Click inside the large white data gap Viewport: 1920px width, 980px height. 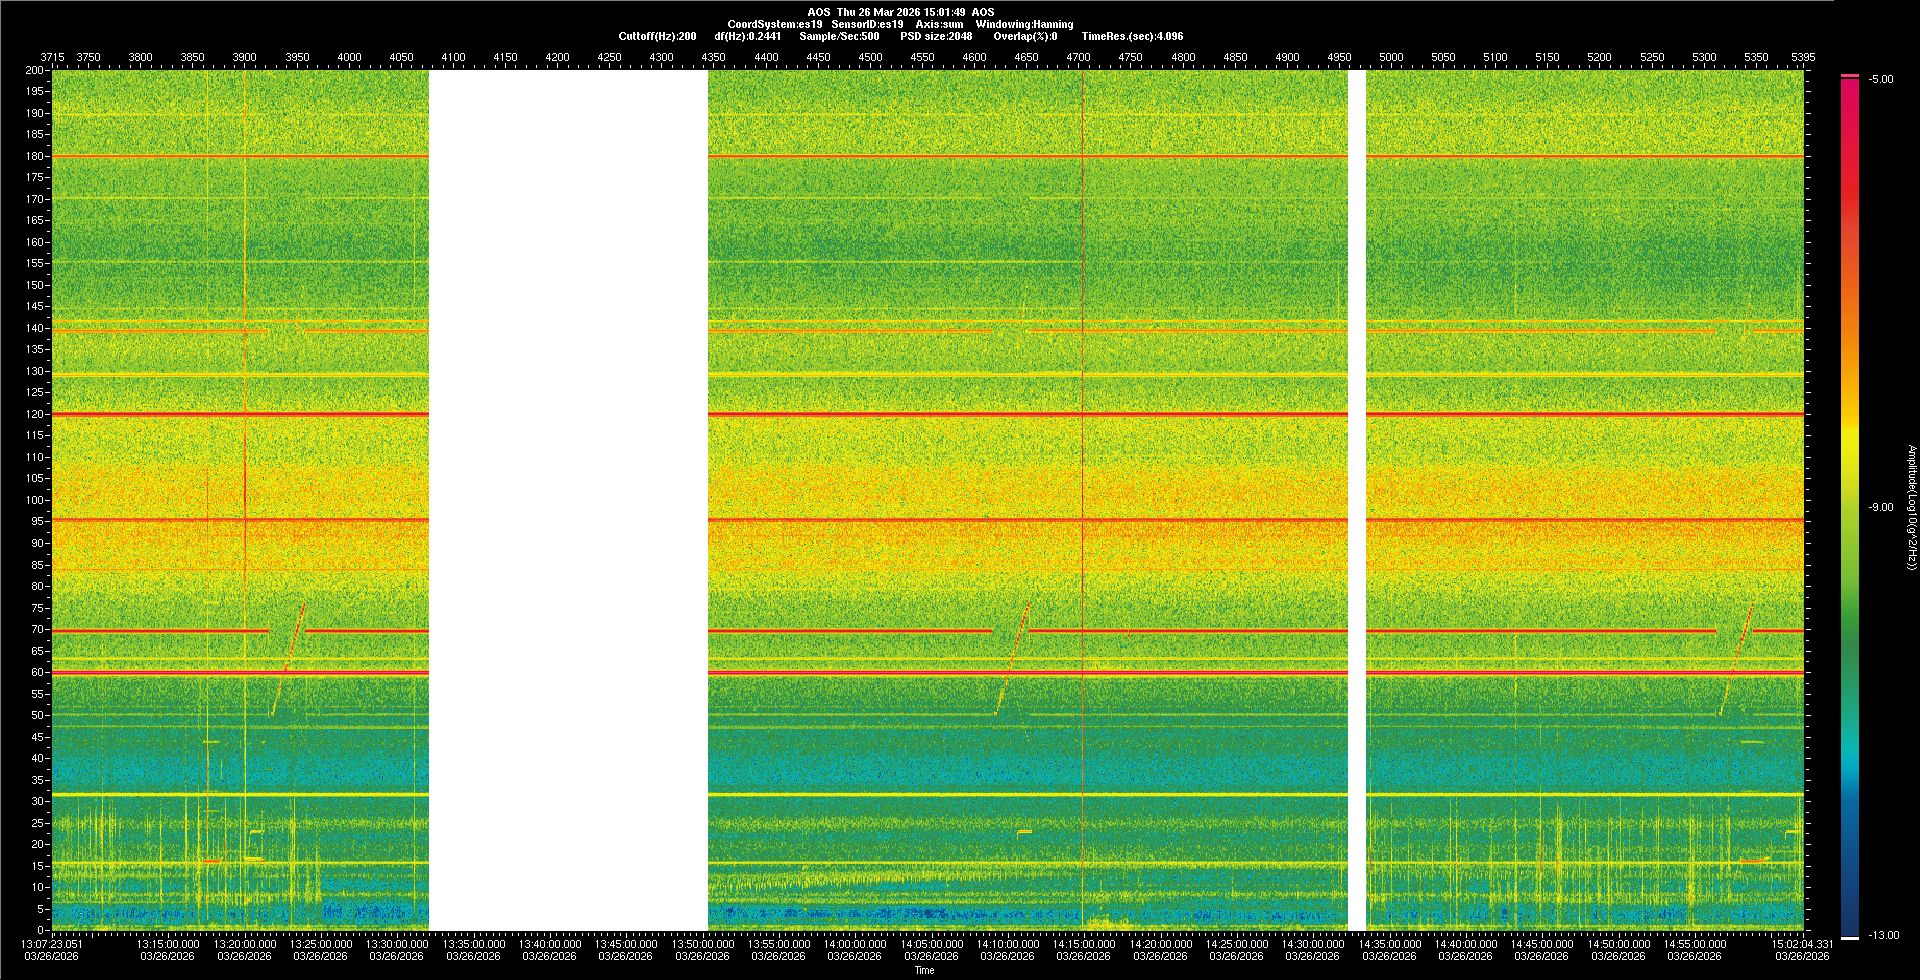tap(568, 500)
